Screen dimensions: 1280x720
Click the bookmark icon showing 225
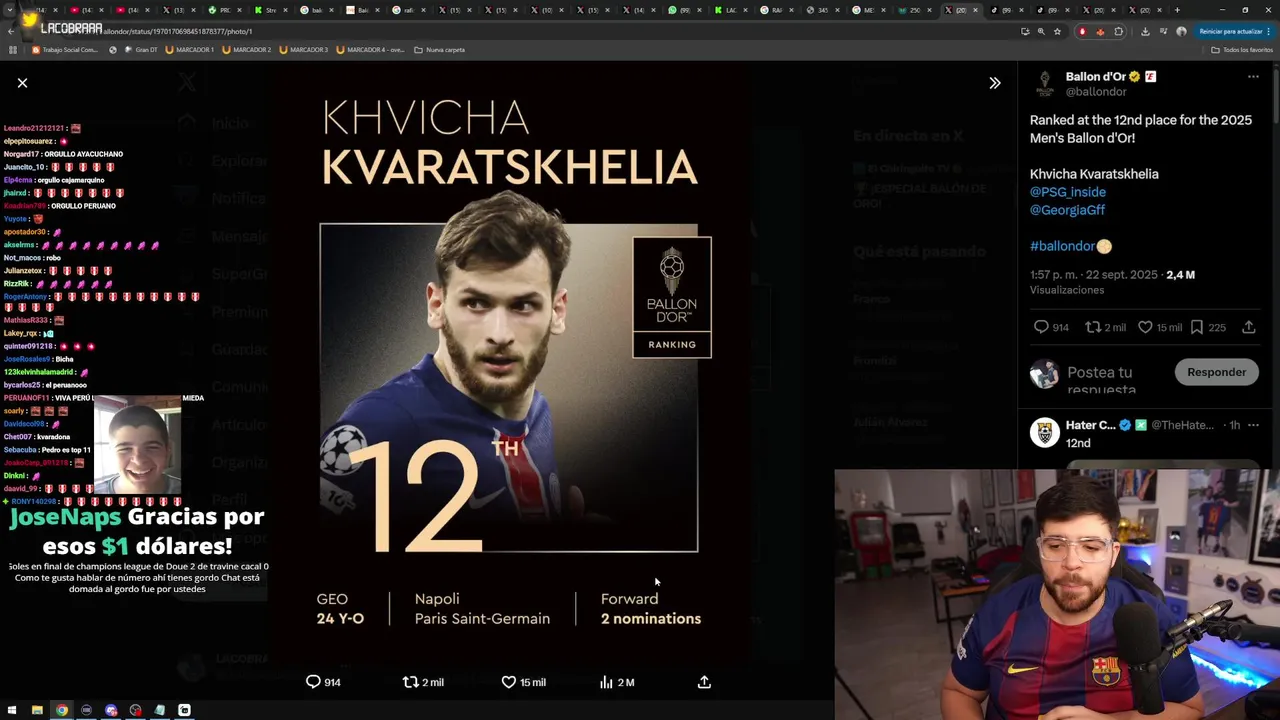click(x=1197, y=327)
